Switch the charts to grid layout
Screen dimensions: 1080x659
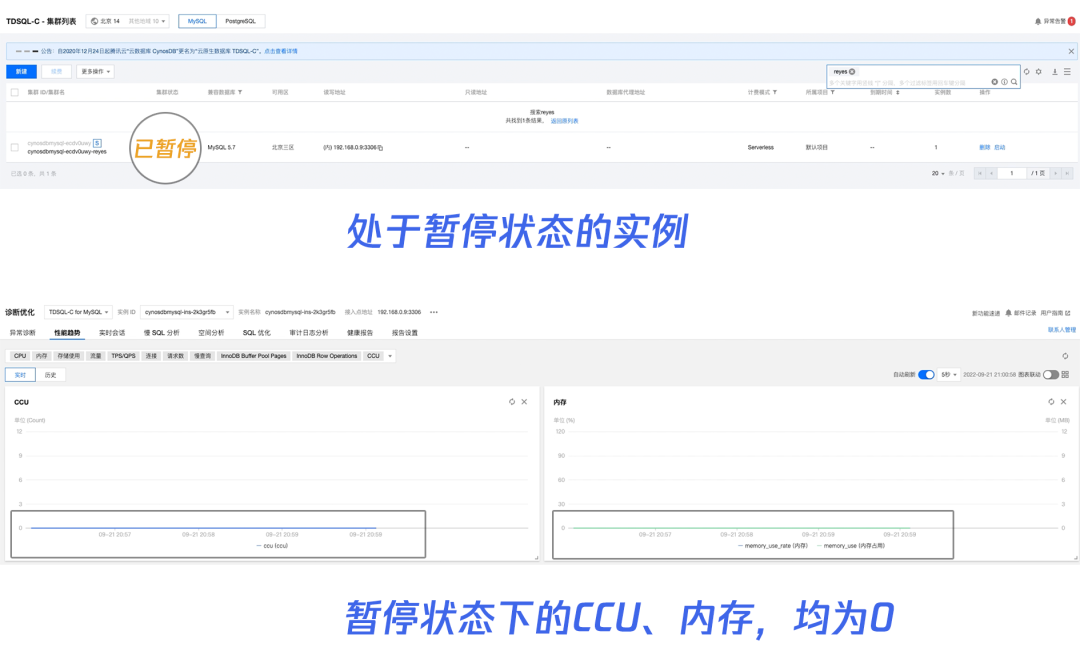pos(1066,375)
